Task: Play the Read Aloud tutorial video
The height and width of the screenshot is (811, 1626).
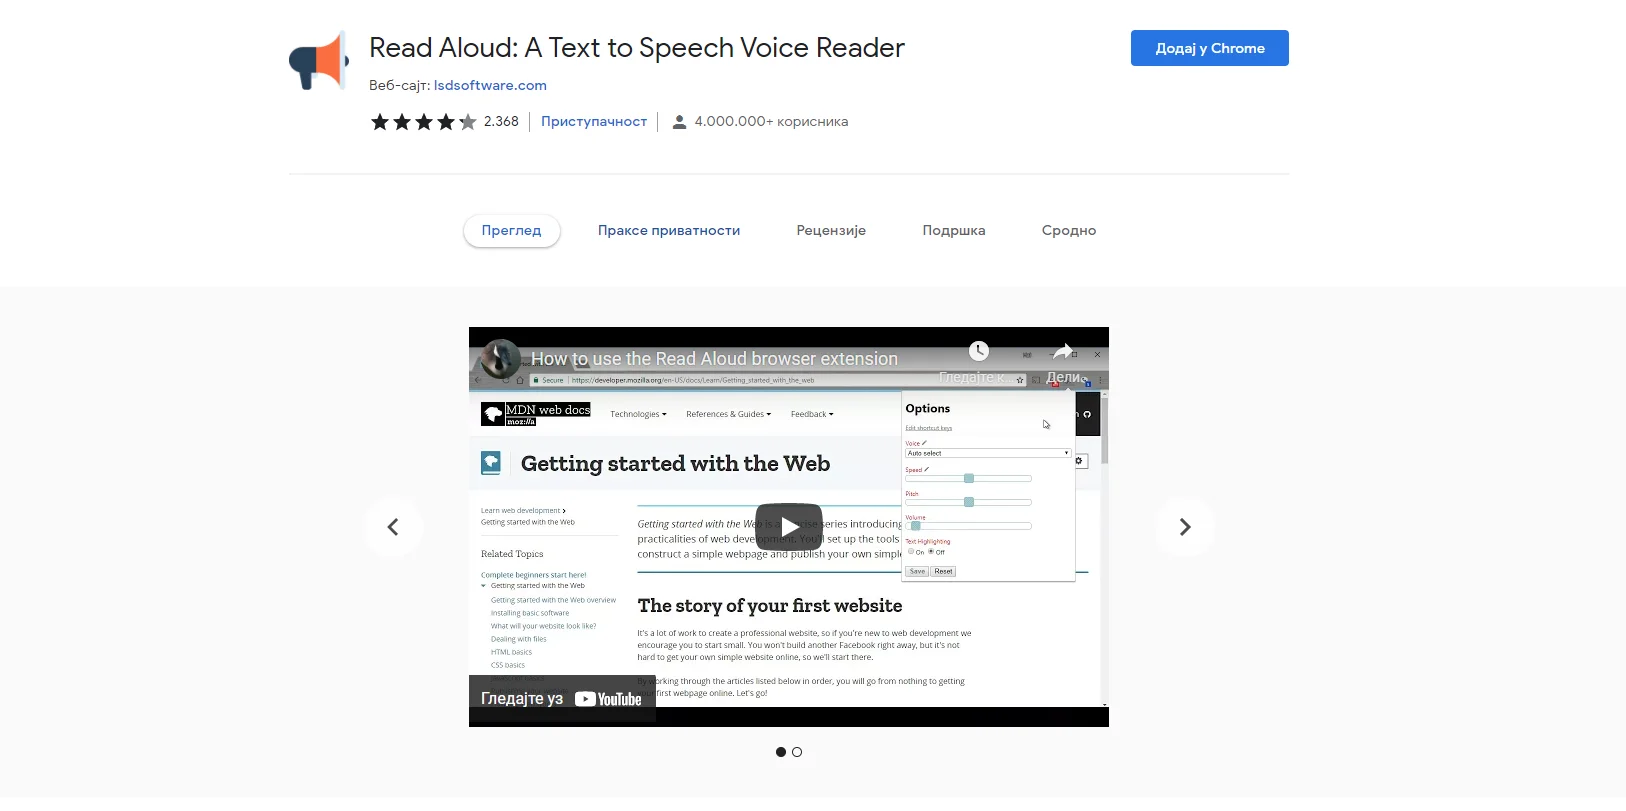Action: [789, 527]
